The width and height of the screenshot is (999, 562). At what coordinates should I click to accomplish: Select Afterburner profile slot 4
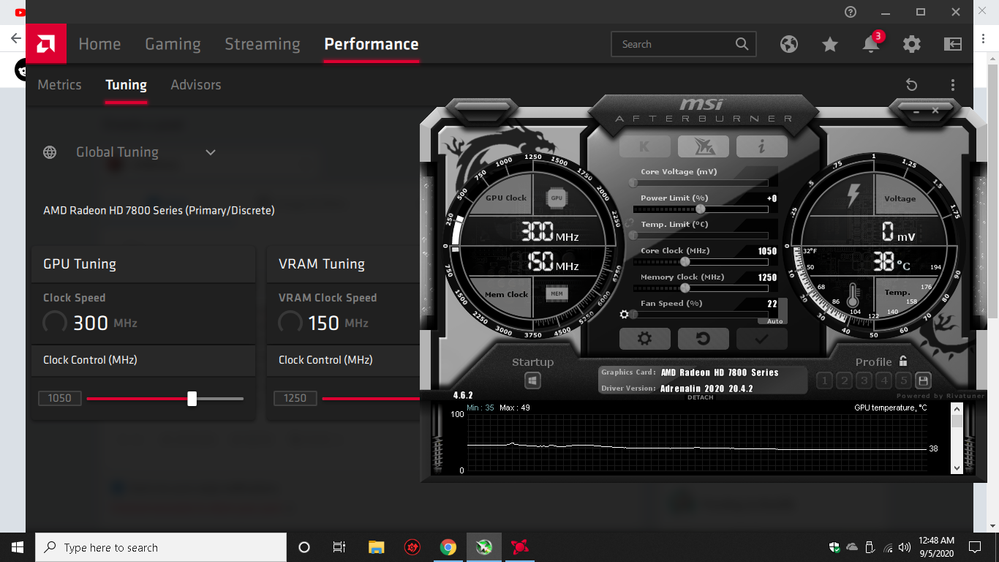pyautogui.click(x=884, y=381)
